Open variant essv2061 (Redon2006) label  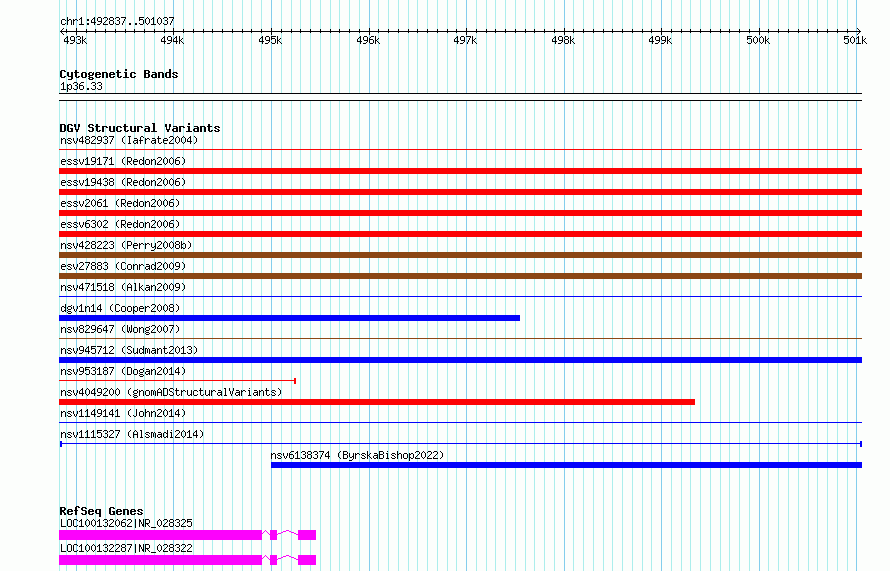pyautogui.click(x=120, y=203)
